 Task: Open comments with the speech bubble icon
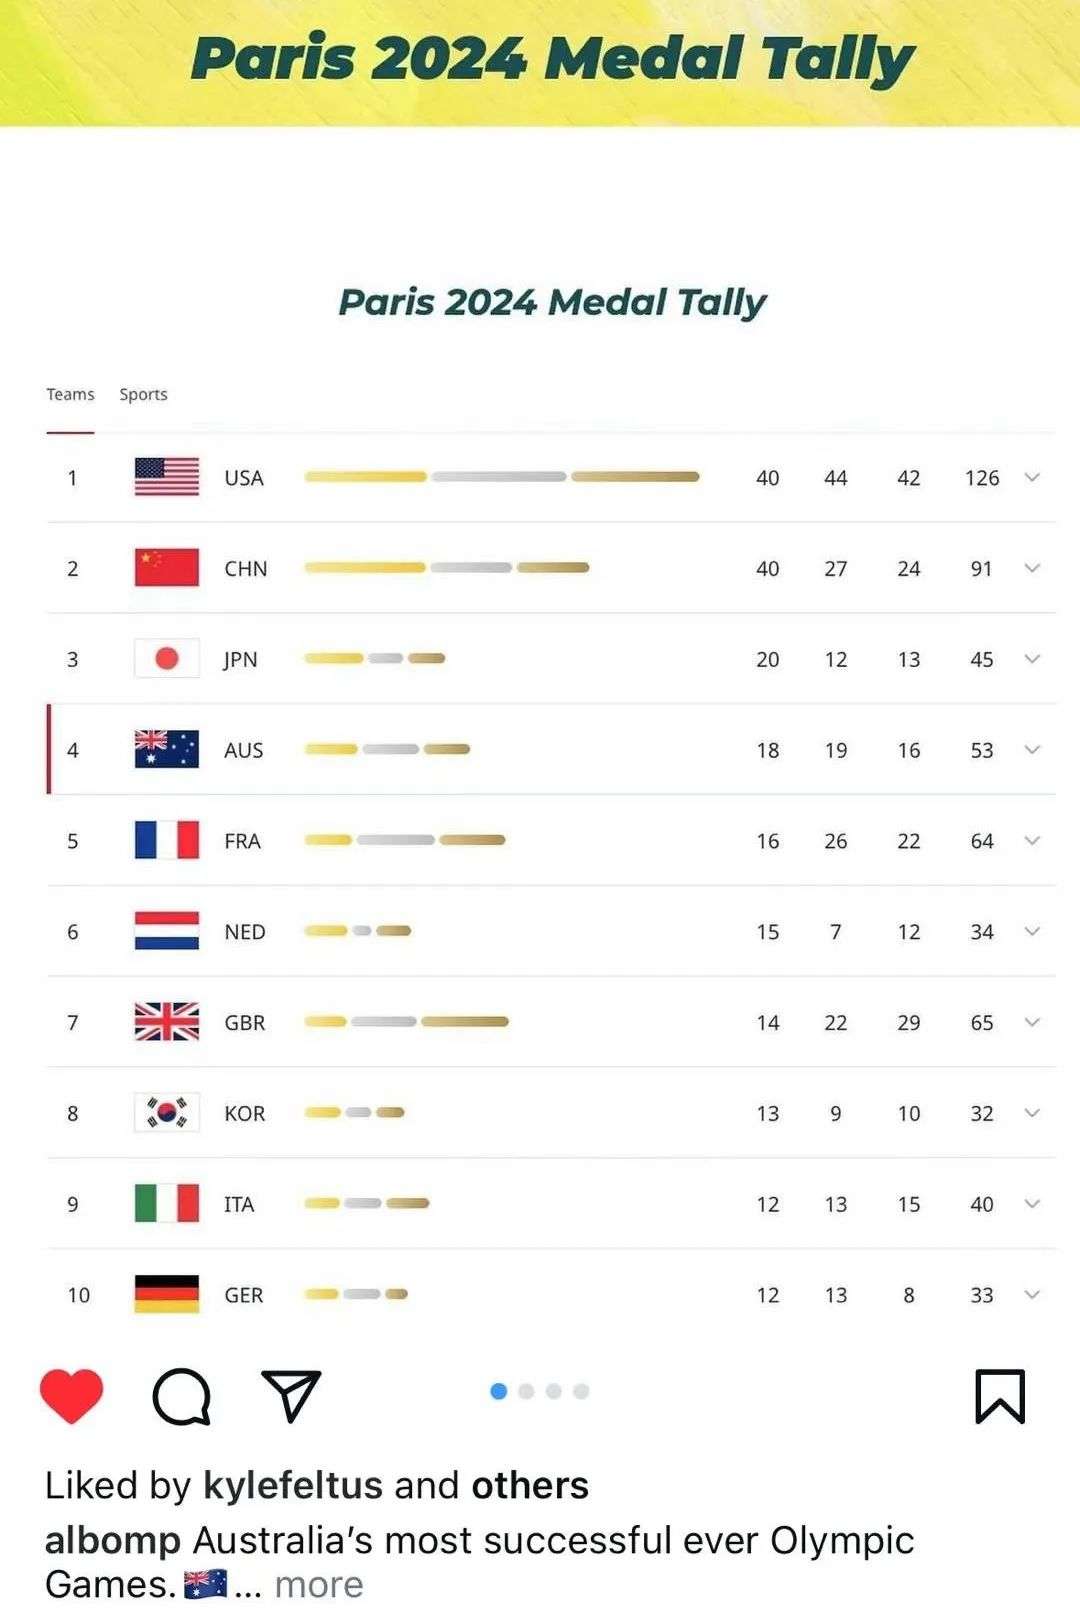[181, 1395]
